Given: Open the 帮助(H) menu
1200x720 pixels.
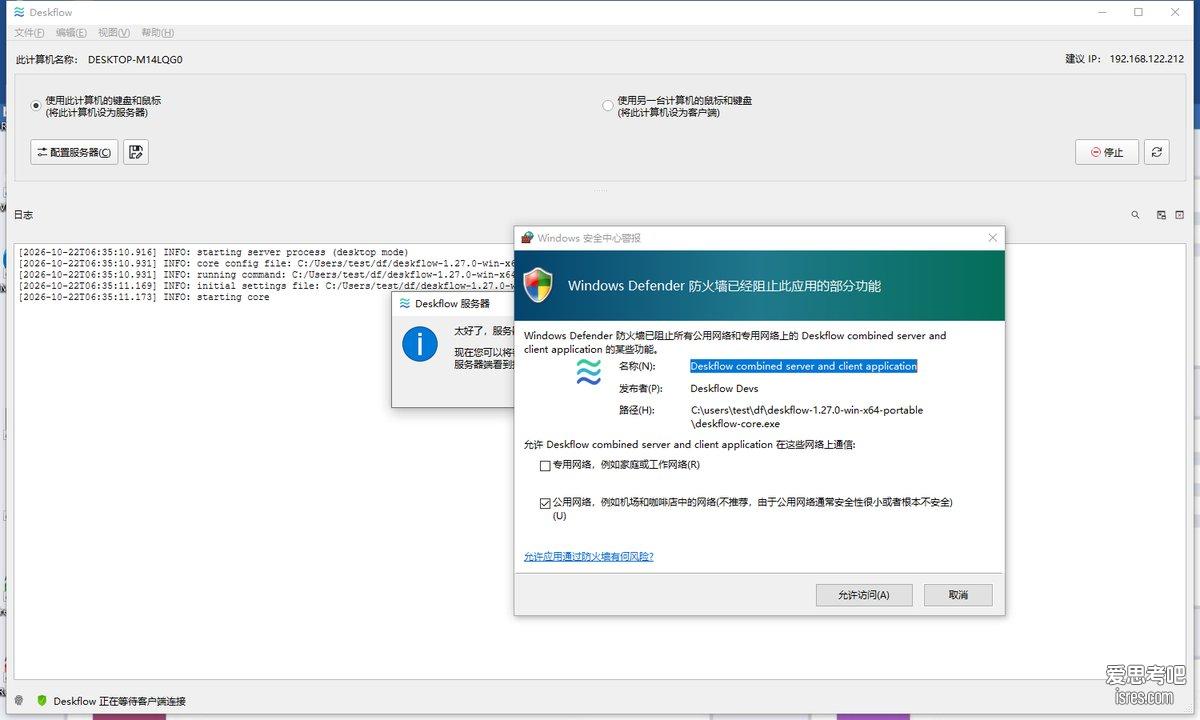Looking at the screenshot, I should (x=157, y=33).
